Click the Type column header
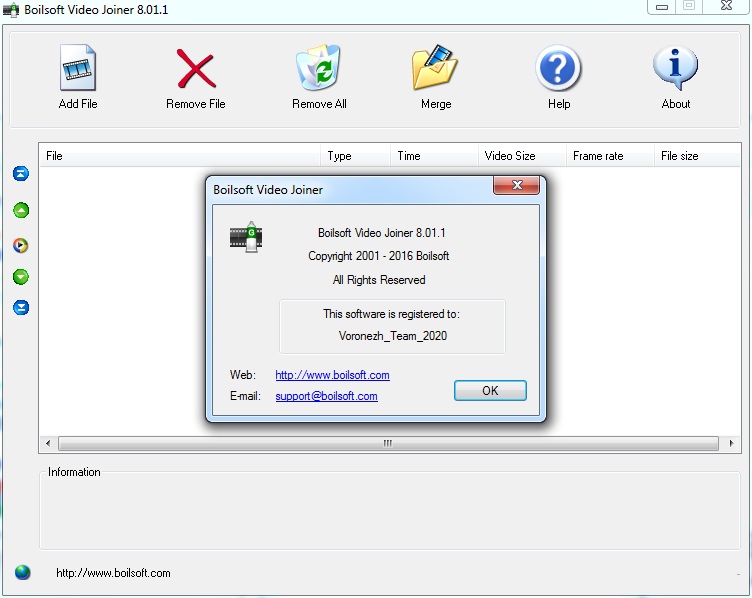 (355, 156)
